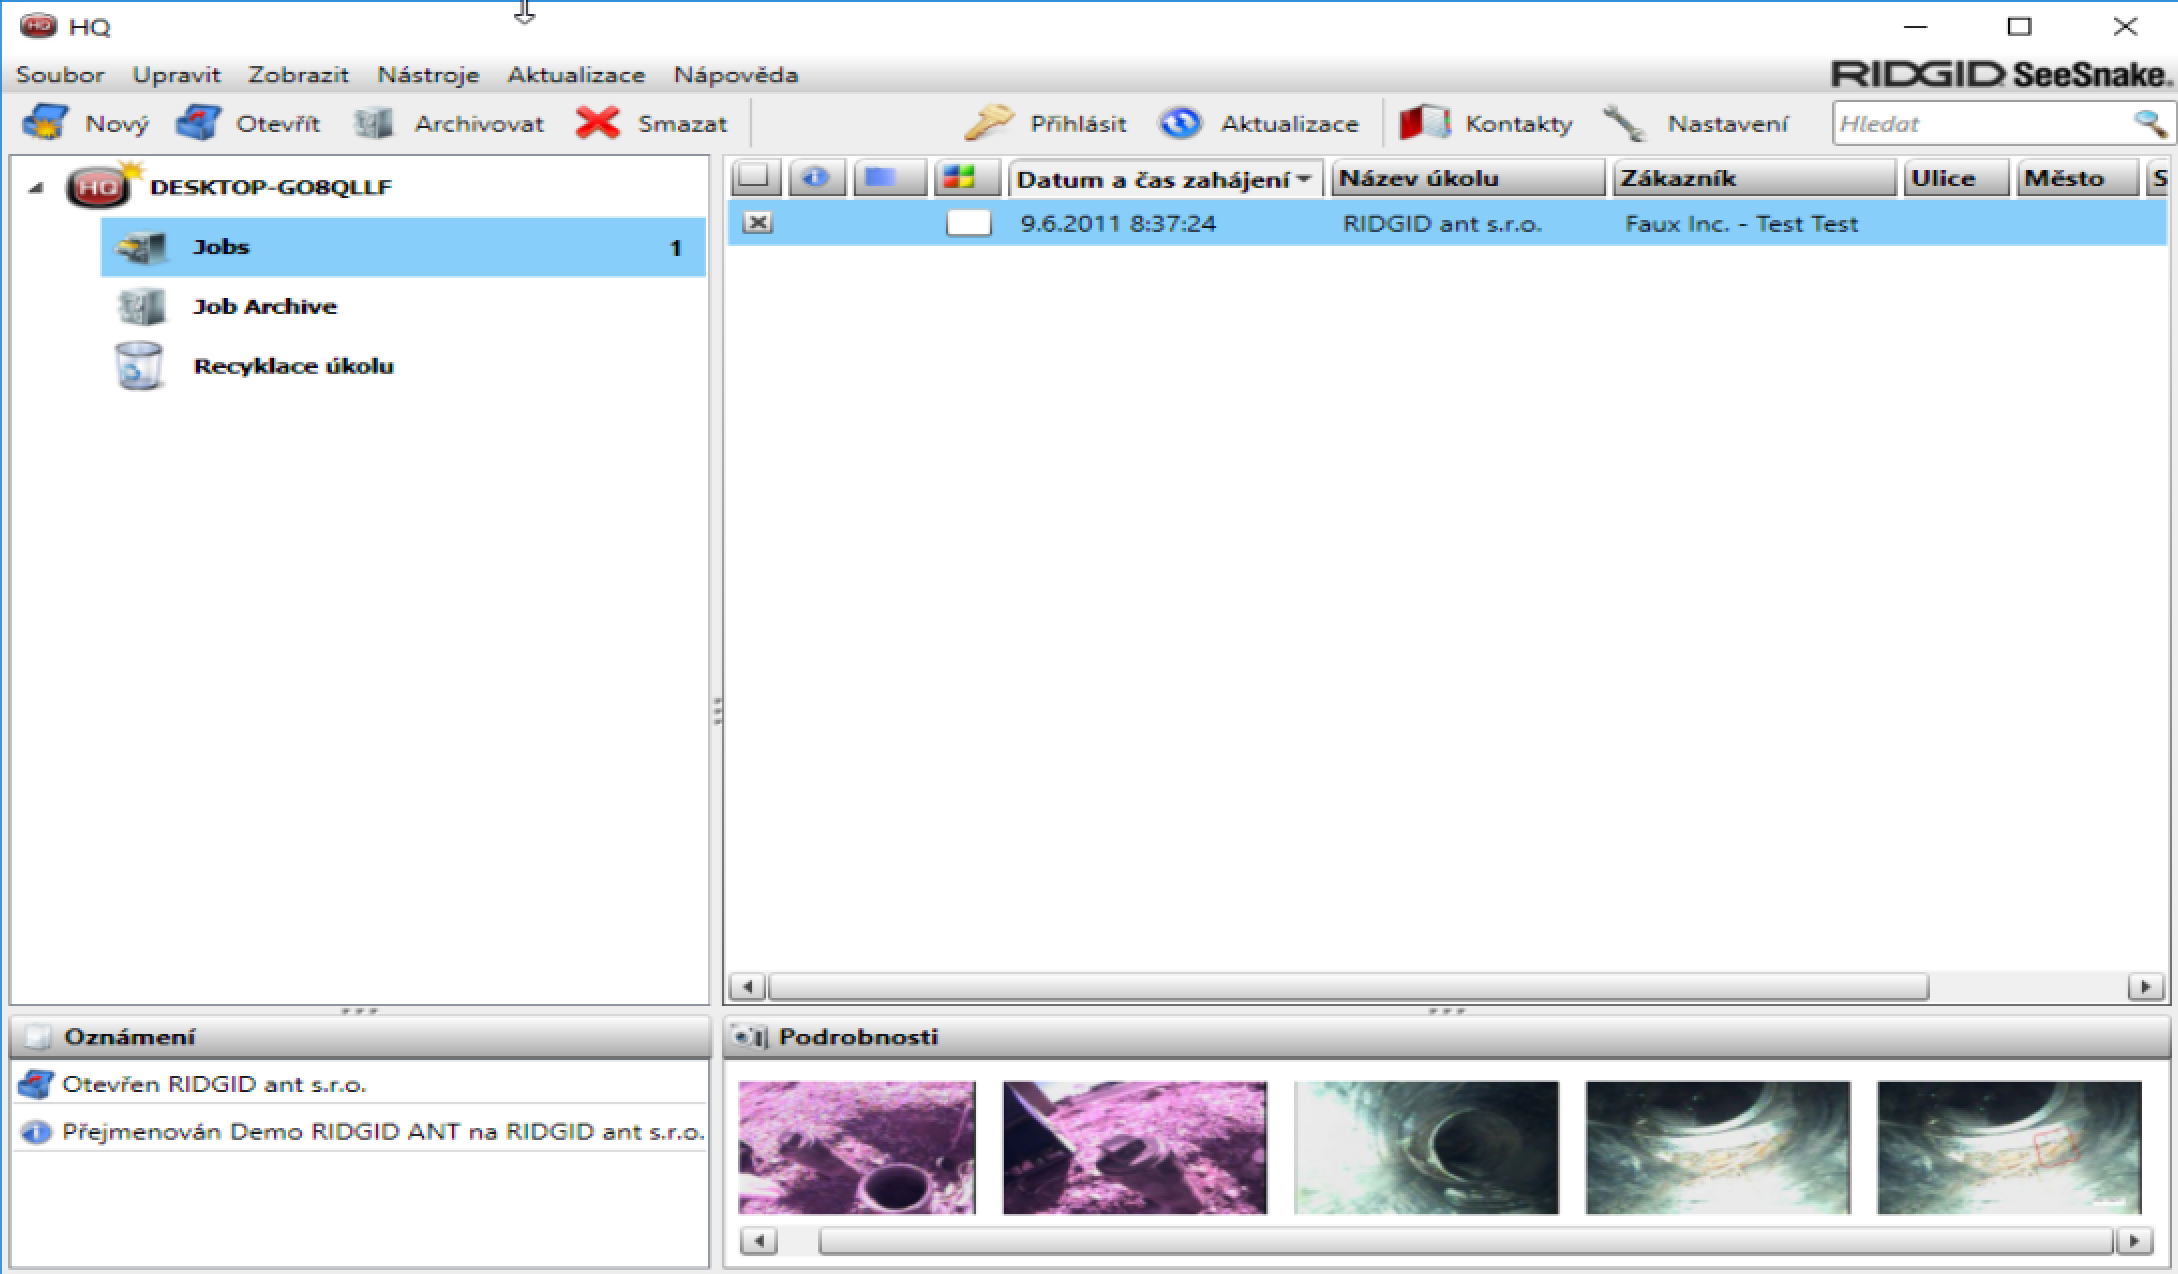Click the Otevřít toolbox icon
This screenshot has height=1274, width=2178.
point(198,123)
